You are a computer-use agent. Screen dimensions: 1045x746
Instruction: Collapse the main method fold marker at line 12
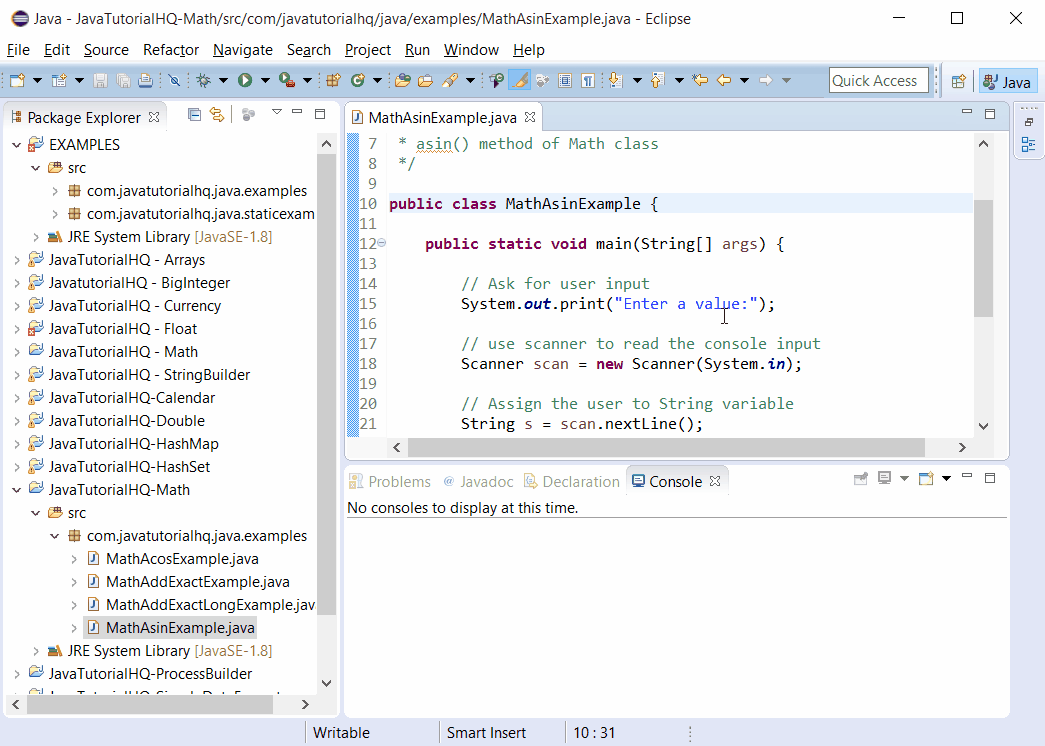[381, 243]
